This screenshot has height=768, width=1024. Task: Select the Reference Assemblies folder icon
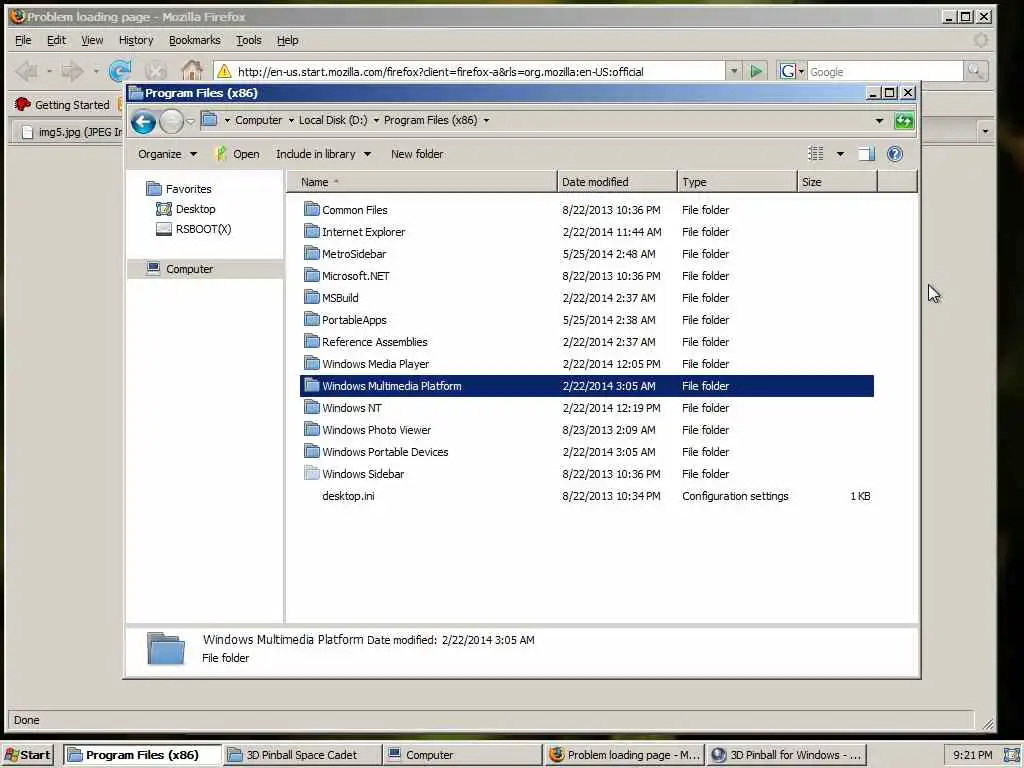[312, 342]
